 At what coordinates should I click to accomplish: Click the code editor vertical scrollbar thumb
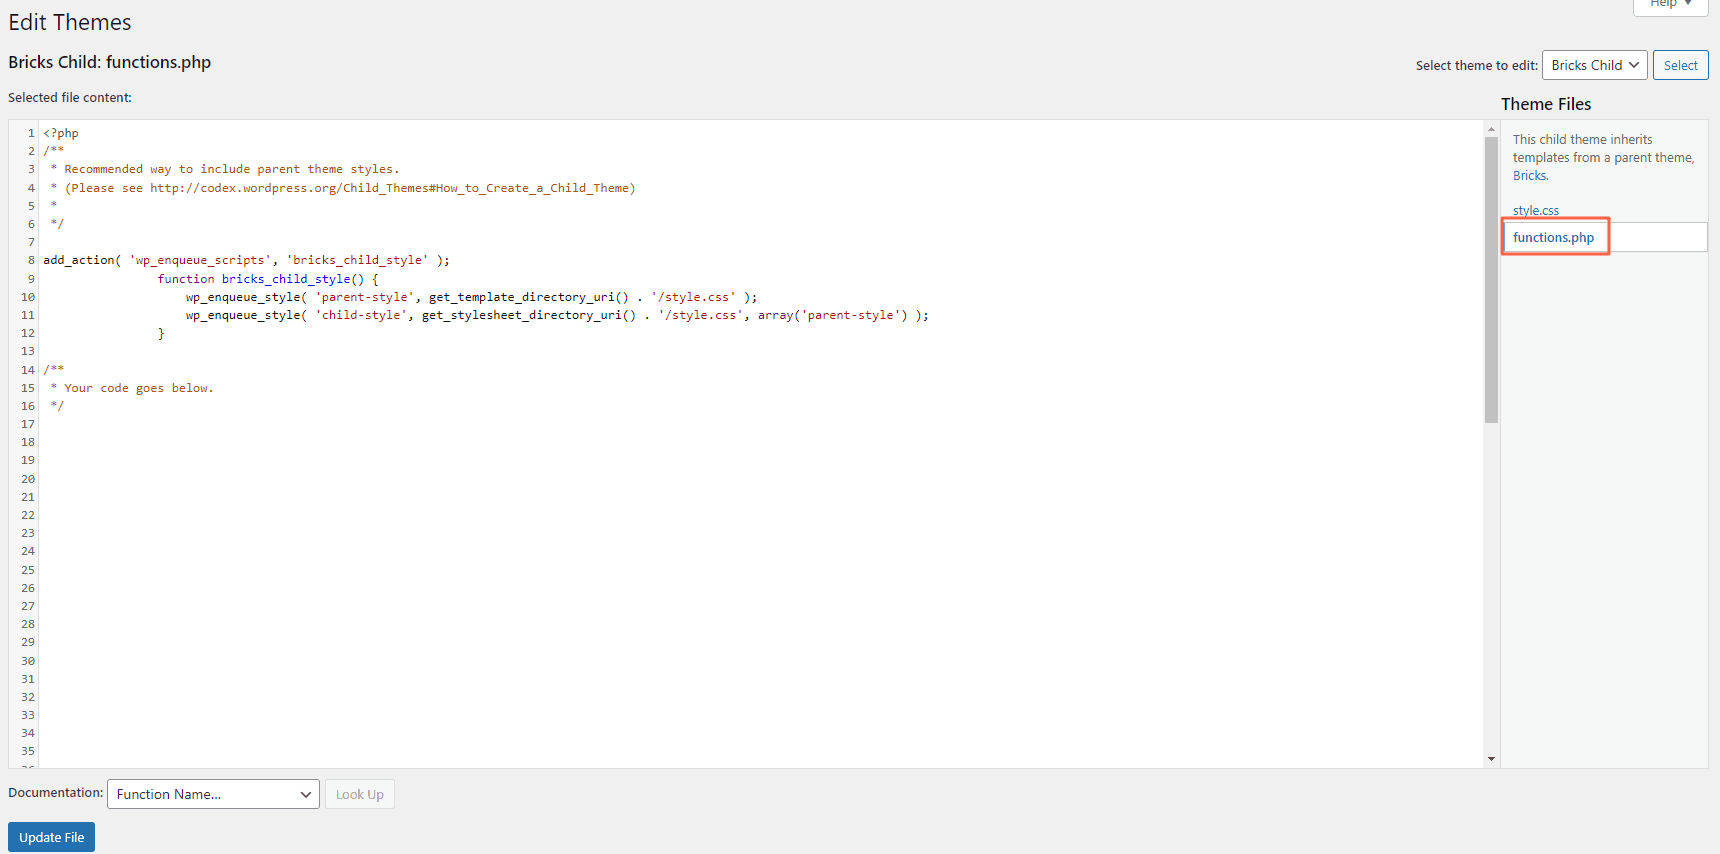(x=1491, y=280)
